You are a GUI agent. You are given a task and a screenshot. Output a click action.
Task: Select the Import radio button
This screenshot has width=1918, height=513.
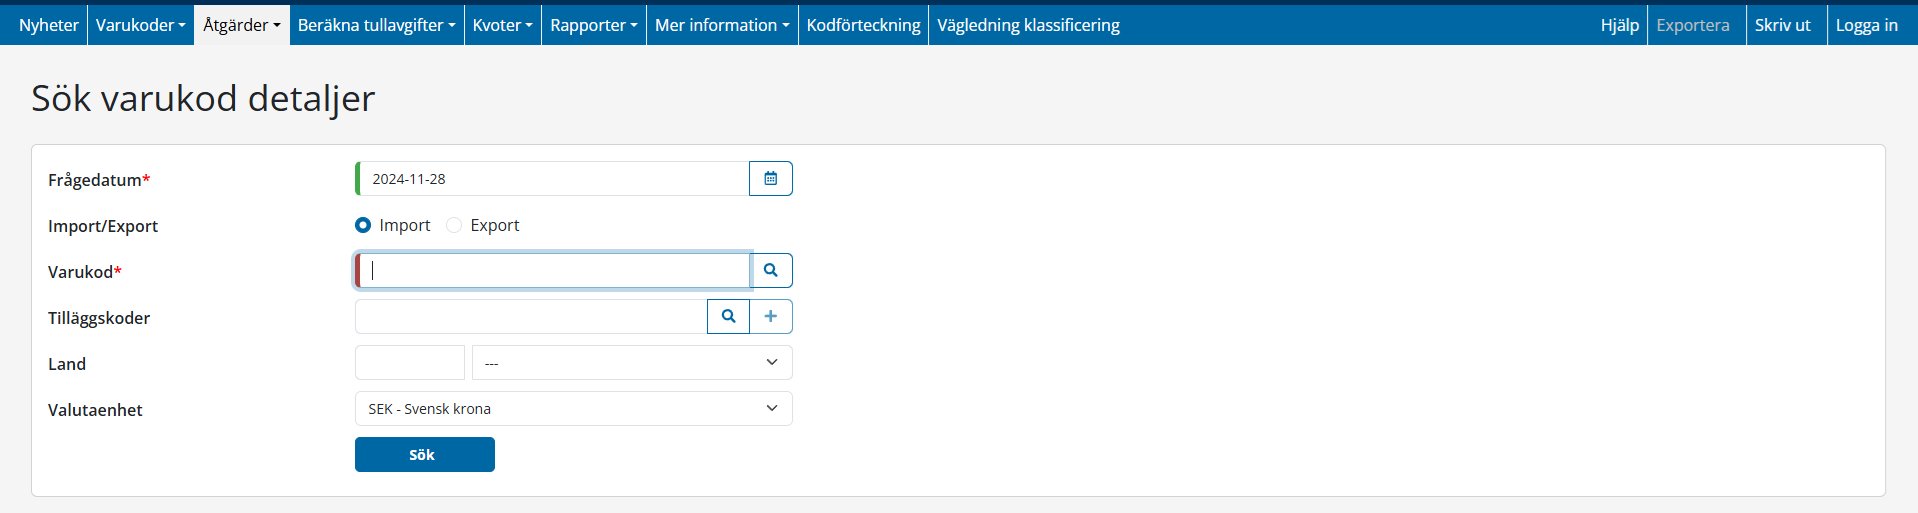(363, 226)
